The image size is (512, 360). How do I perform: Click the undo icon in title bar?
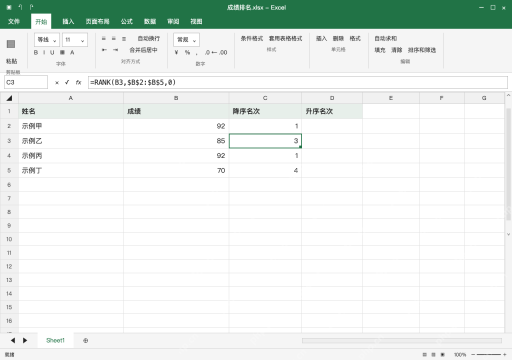(x=20, y=7)
